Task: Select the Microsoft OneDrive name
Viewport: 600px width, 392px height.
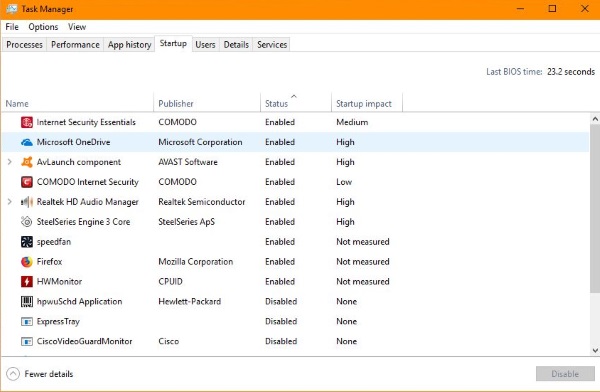Action: [x=73, y=142]
